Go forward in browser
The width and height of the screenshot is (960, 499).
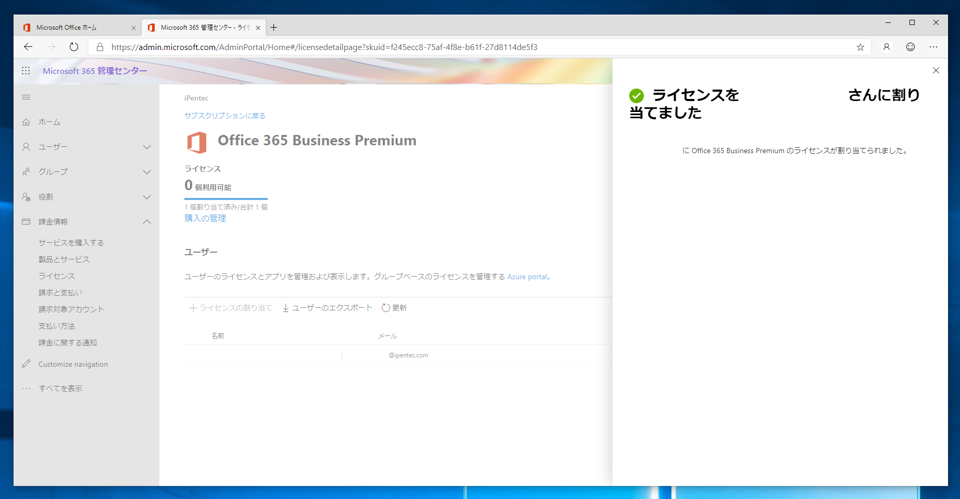pyautogui.click(x=51, y=47)
